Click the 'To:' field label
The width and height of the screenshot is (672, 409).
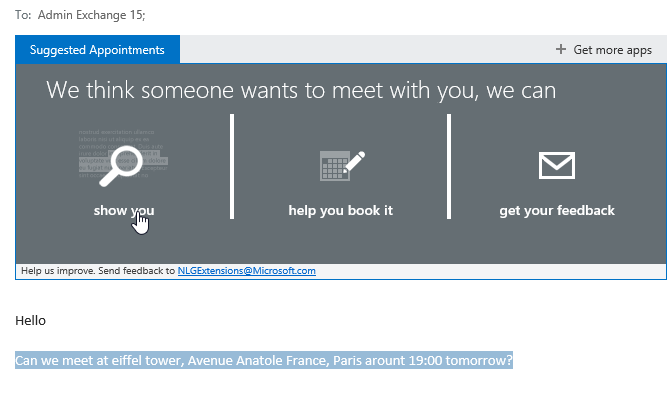(23, 15)
